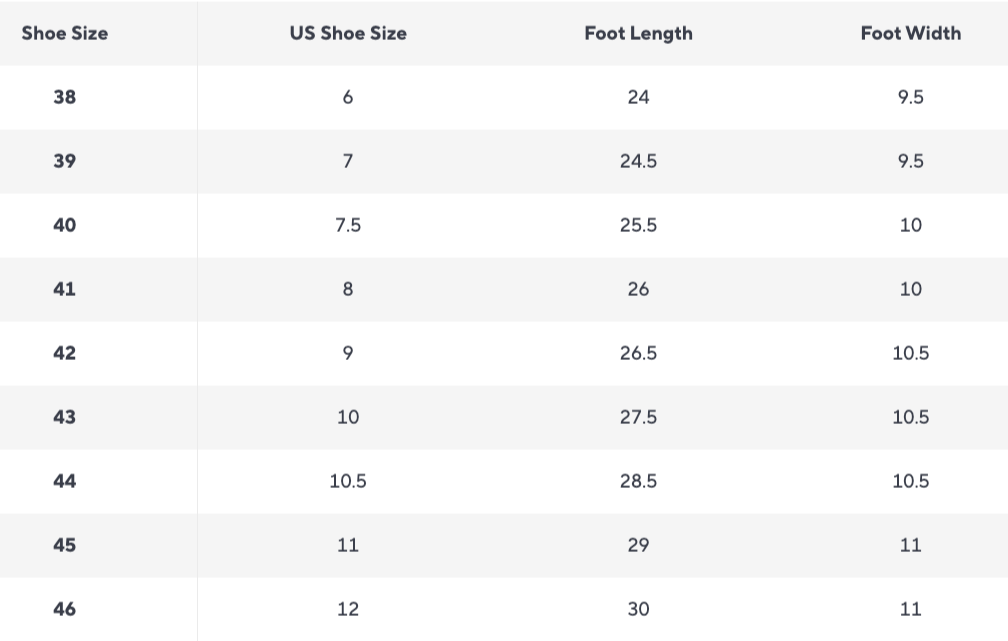Select the foot length 27.5 cell
This screenshot has width=1008, height=641.
638,417
